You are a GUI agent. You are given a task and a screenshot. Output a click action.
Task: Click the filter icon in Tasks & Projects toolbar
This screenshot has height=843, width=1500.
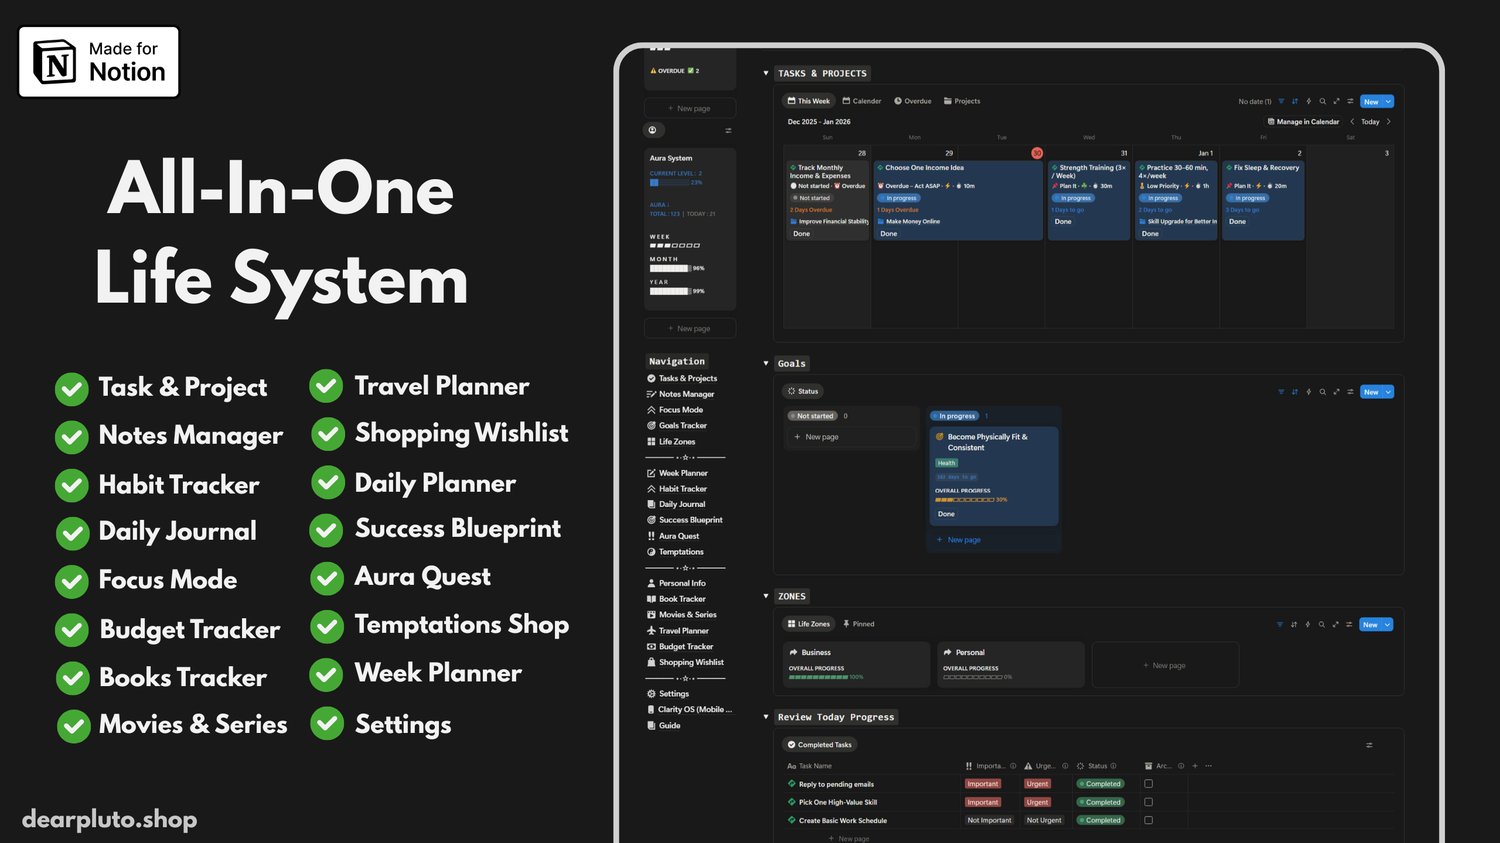[1281, 101]
